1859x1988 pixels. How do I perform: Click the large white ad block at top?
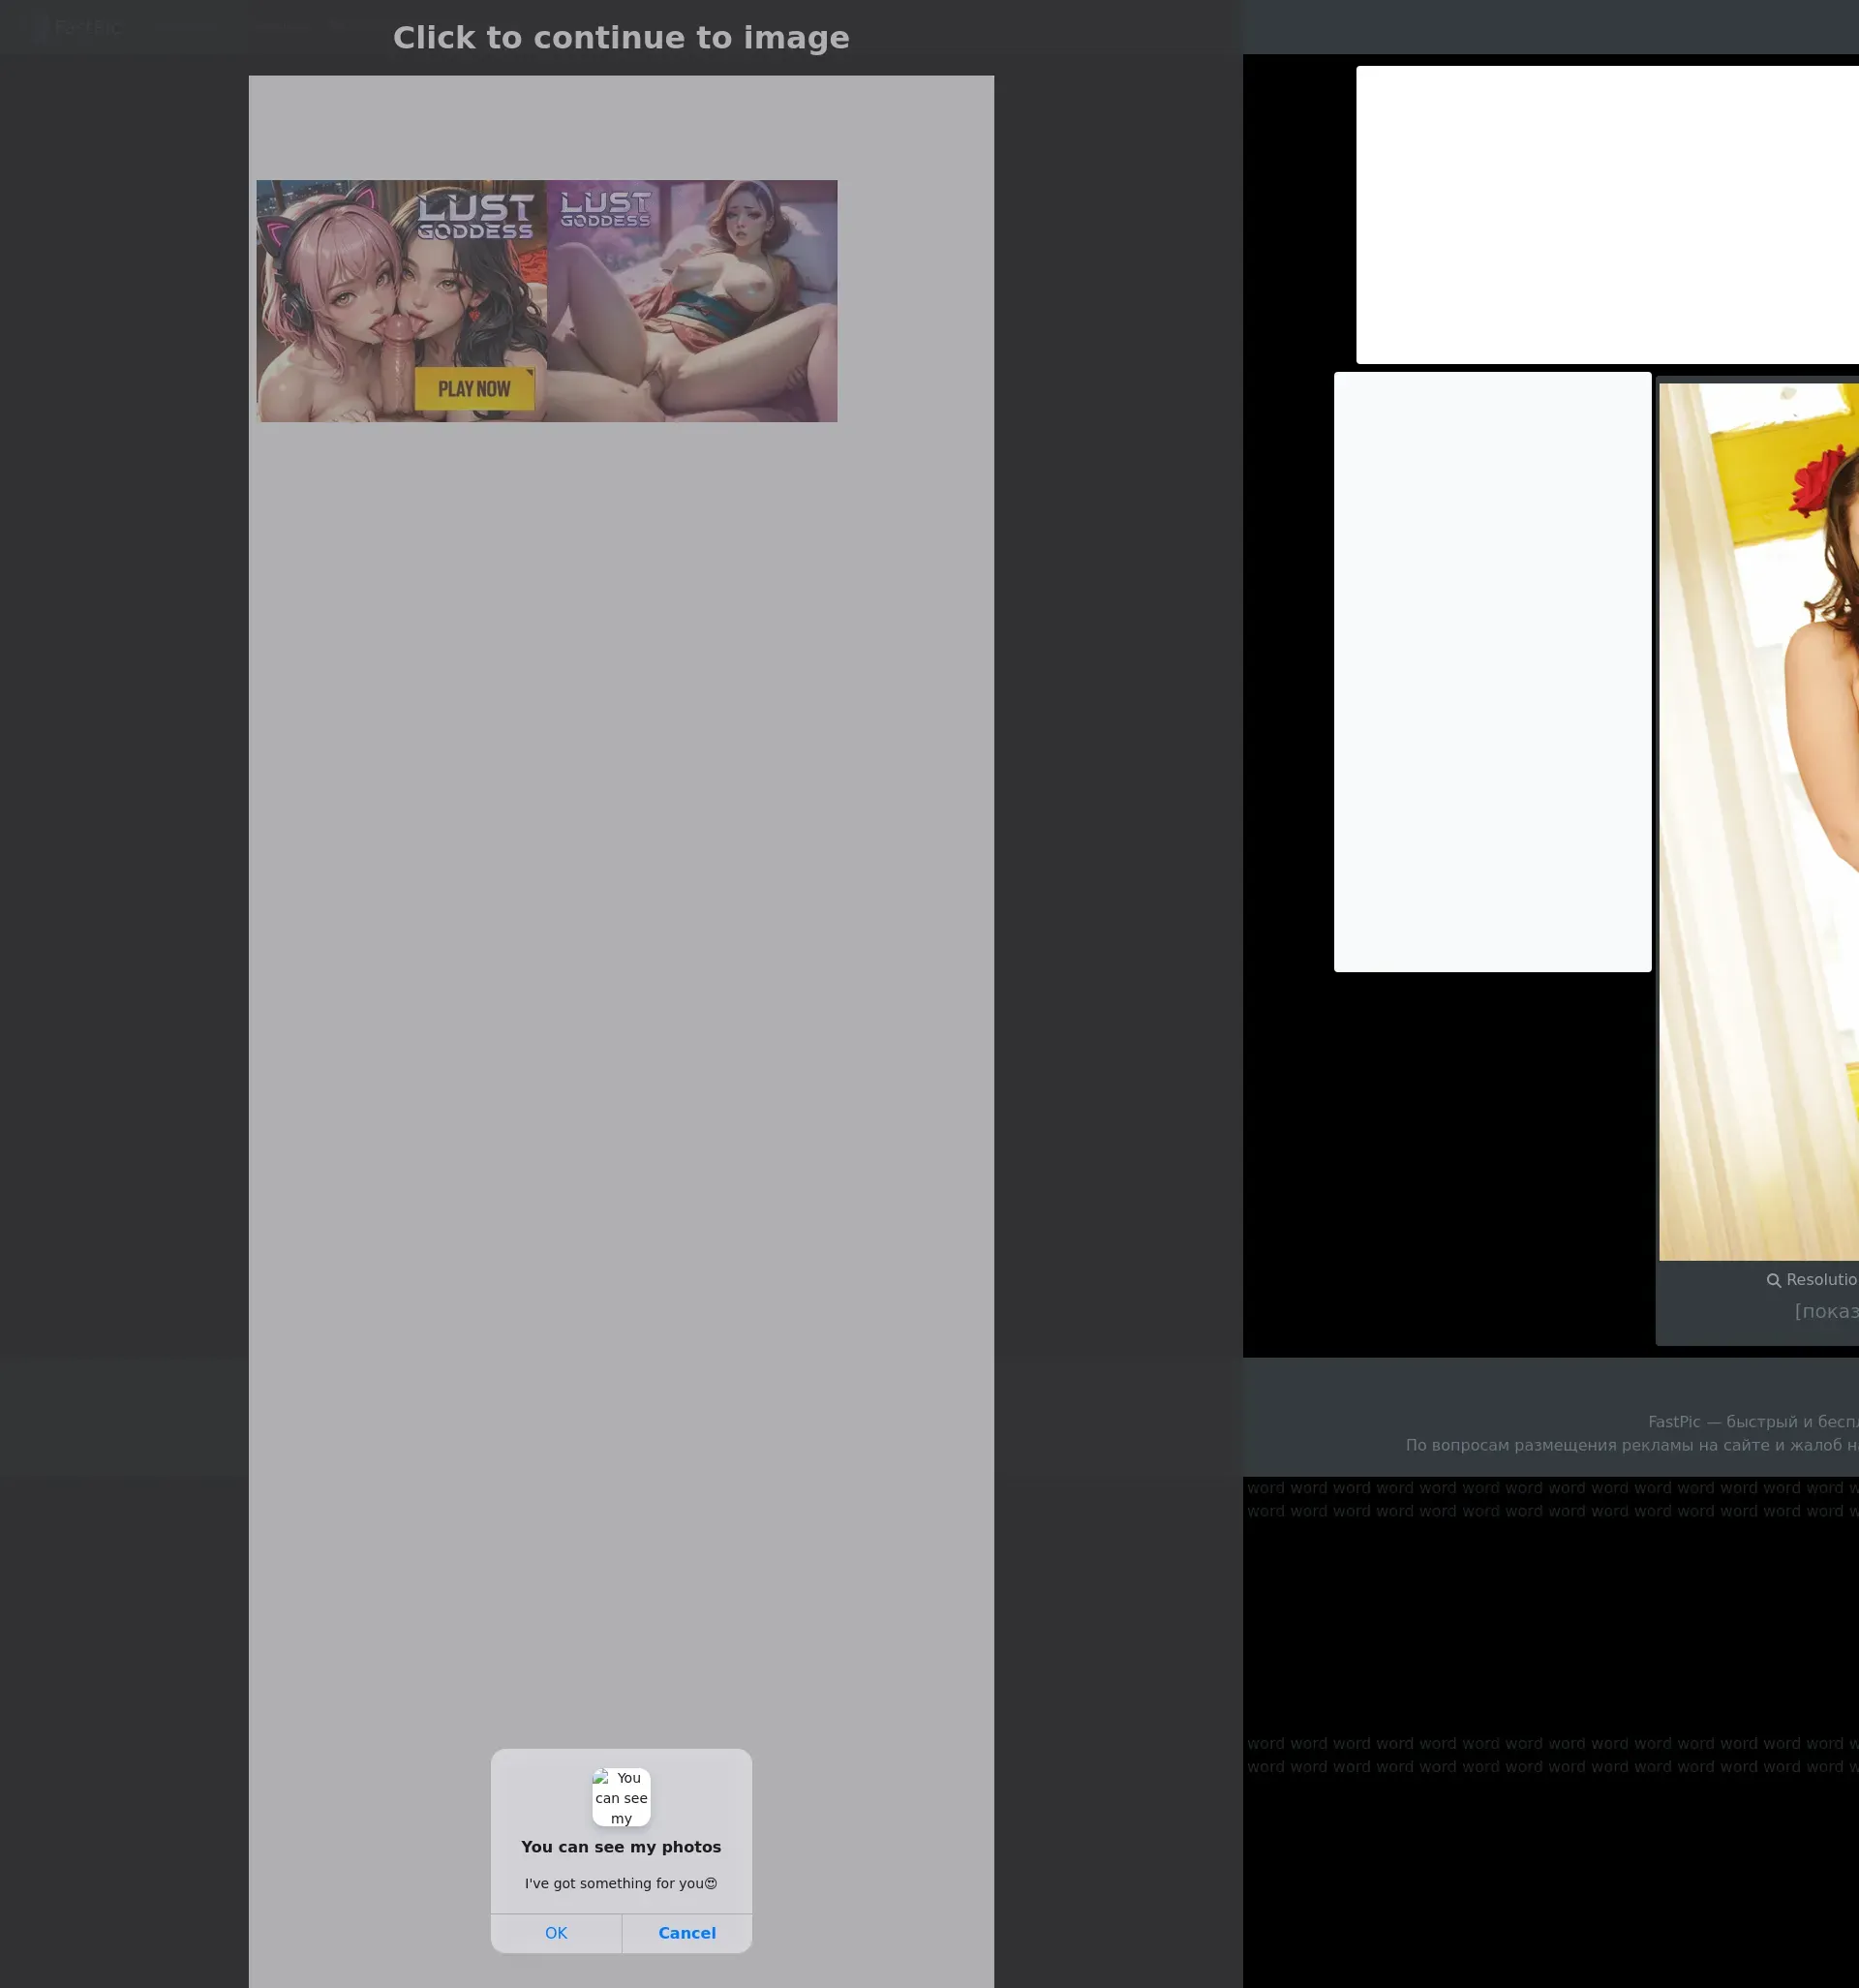[x=1606, y=214]
